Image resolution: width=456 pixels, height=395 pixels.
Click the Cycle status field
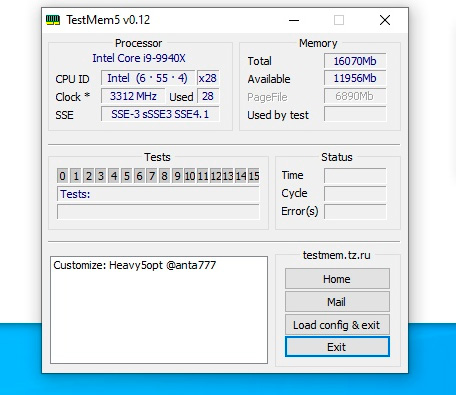click(355, 193)
